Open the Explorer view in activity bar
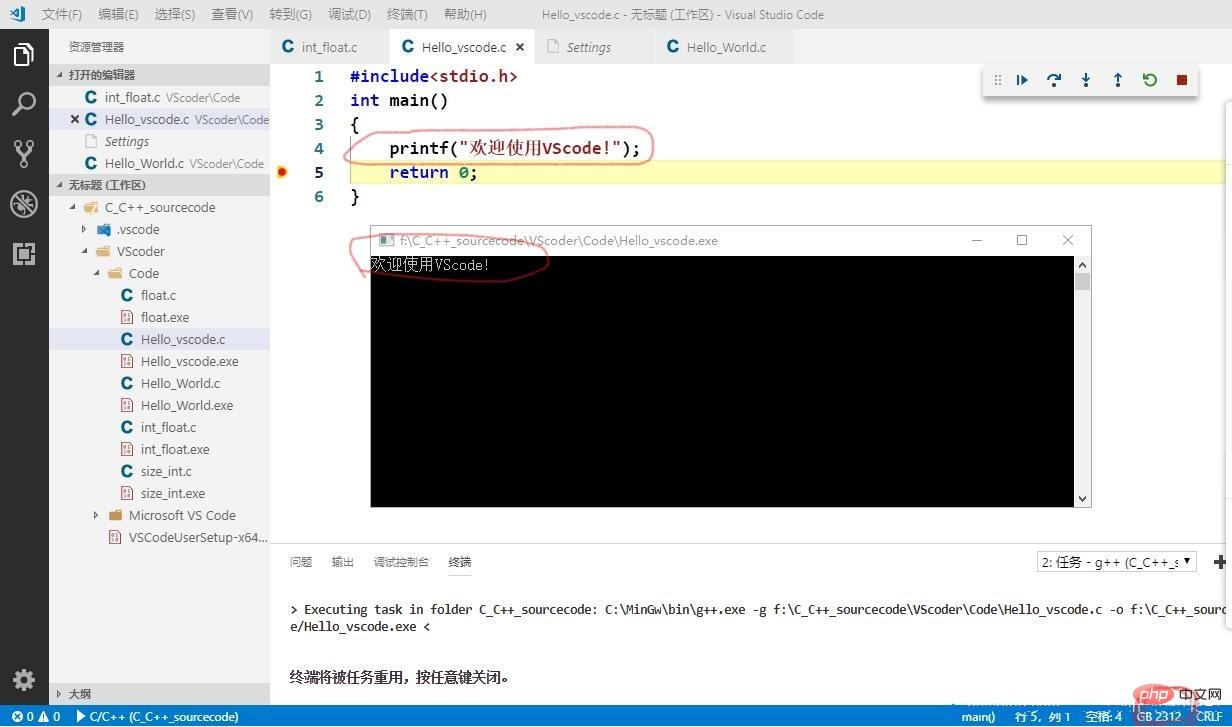The height and width of the screenshot is (727, 1232). coord(24,54)
